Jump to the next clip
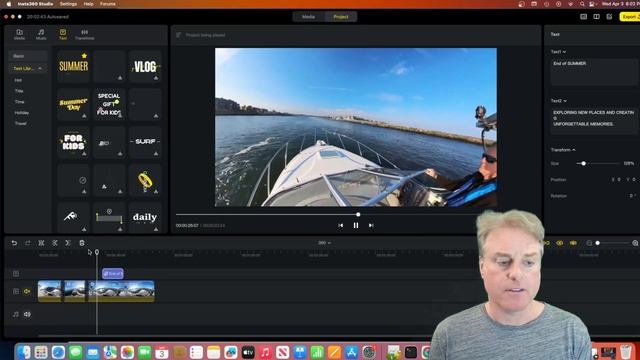640x360 pixels. click(371, 225)
